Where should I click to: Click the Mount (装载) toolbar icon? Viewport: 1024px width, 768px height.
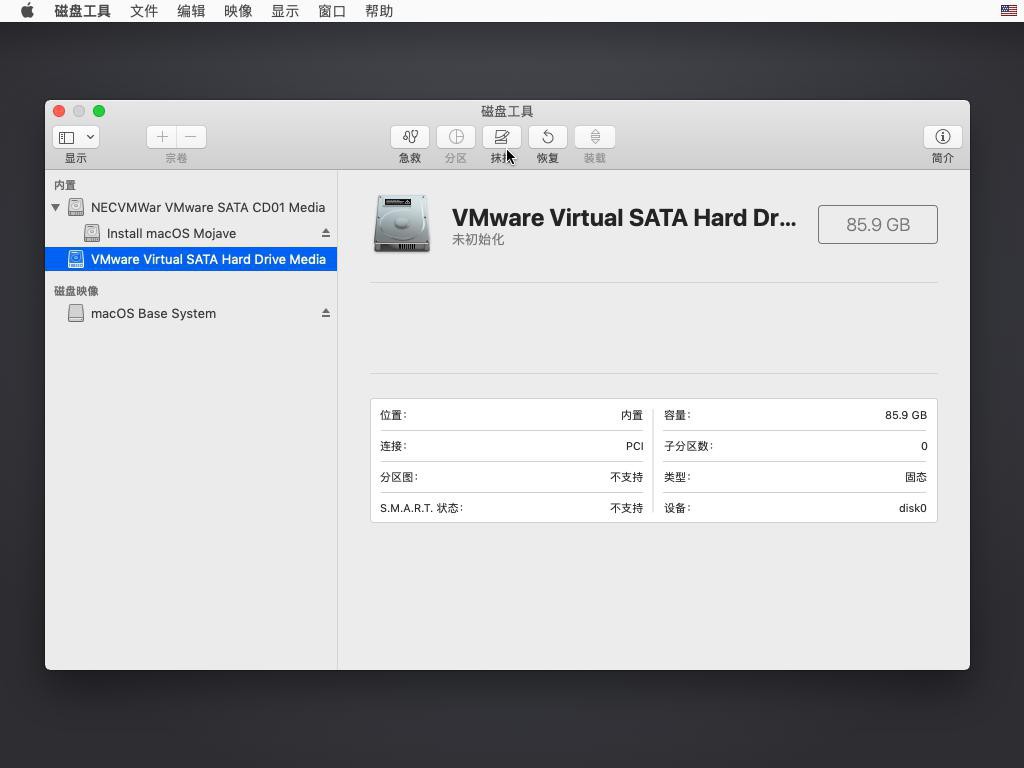[x=594, y=137]
